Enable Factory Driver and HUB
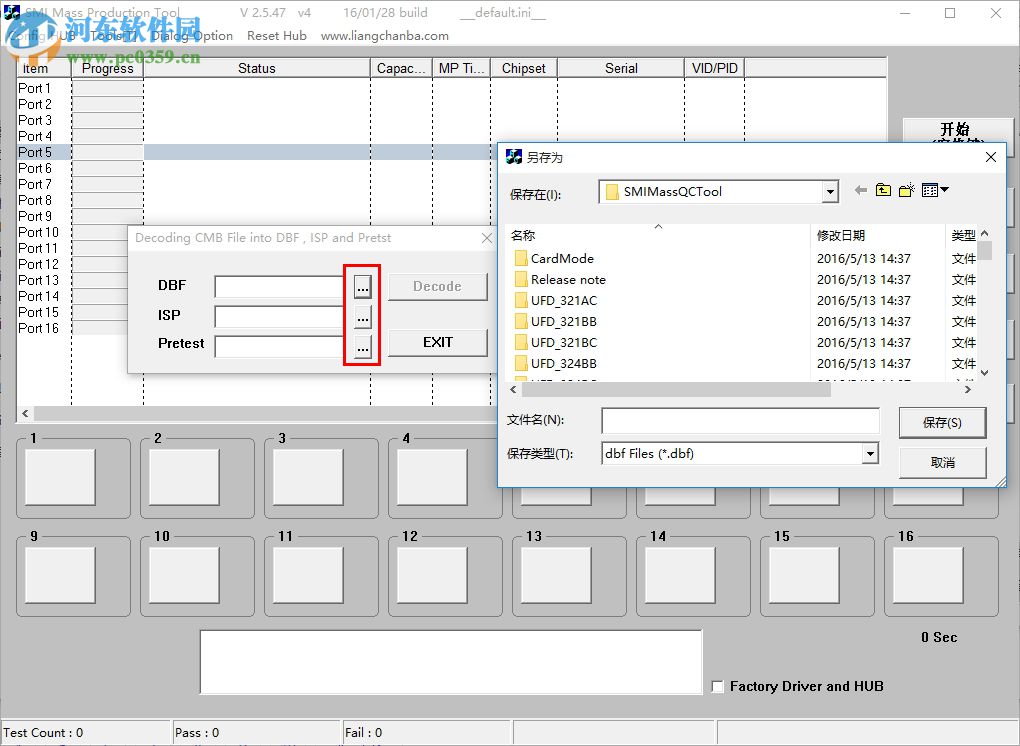 [717, 686]
